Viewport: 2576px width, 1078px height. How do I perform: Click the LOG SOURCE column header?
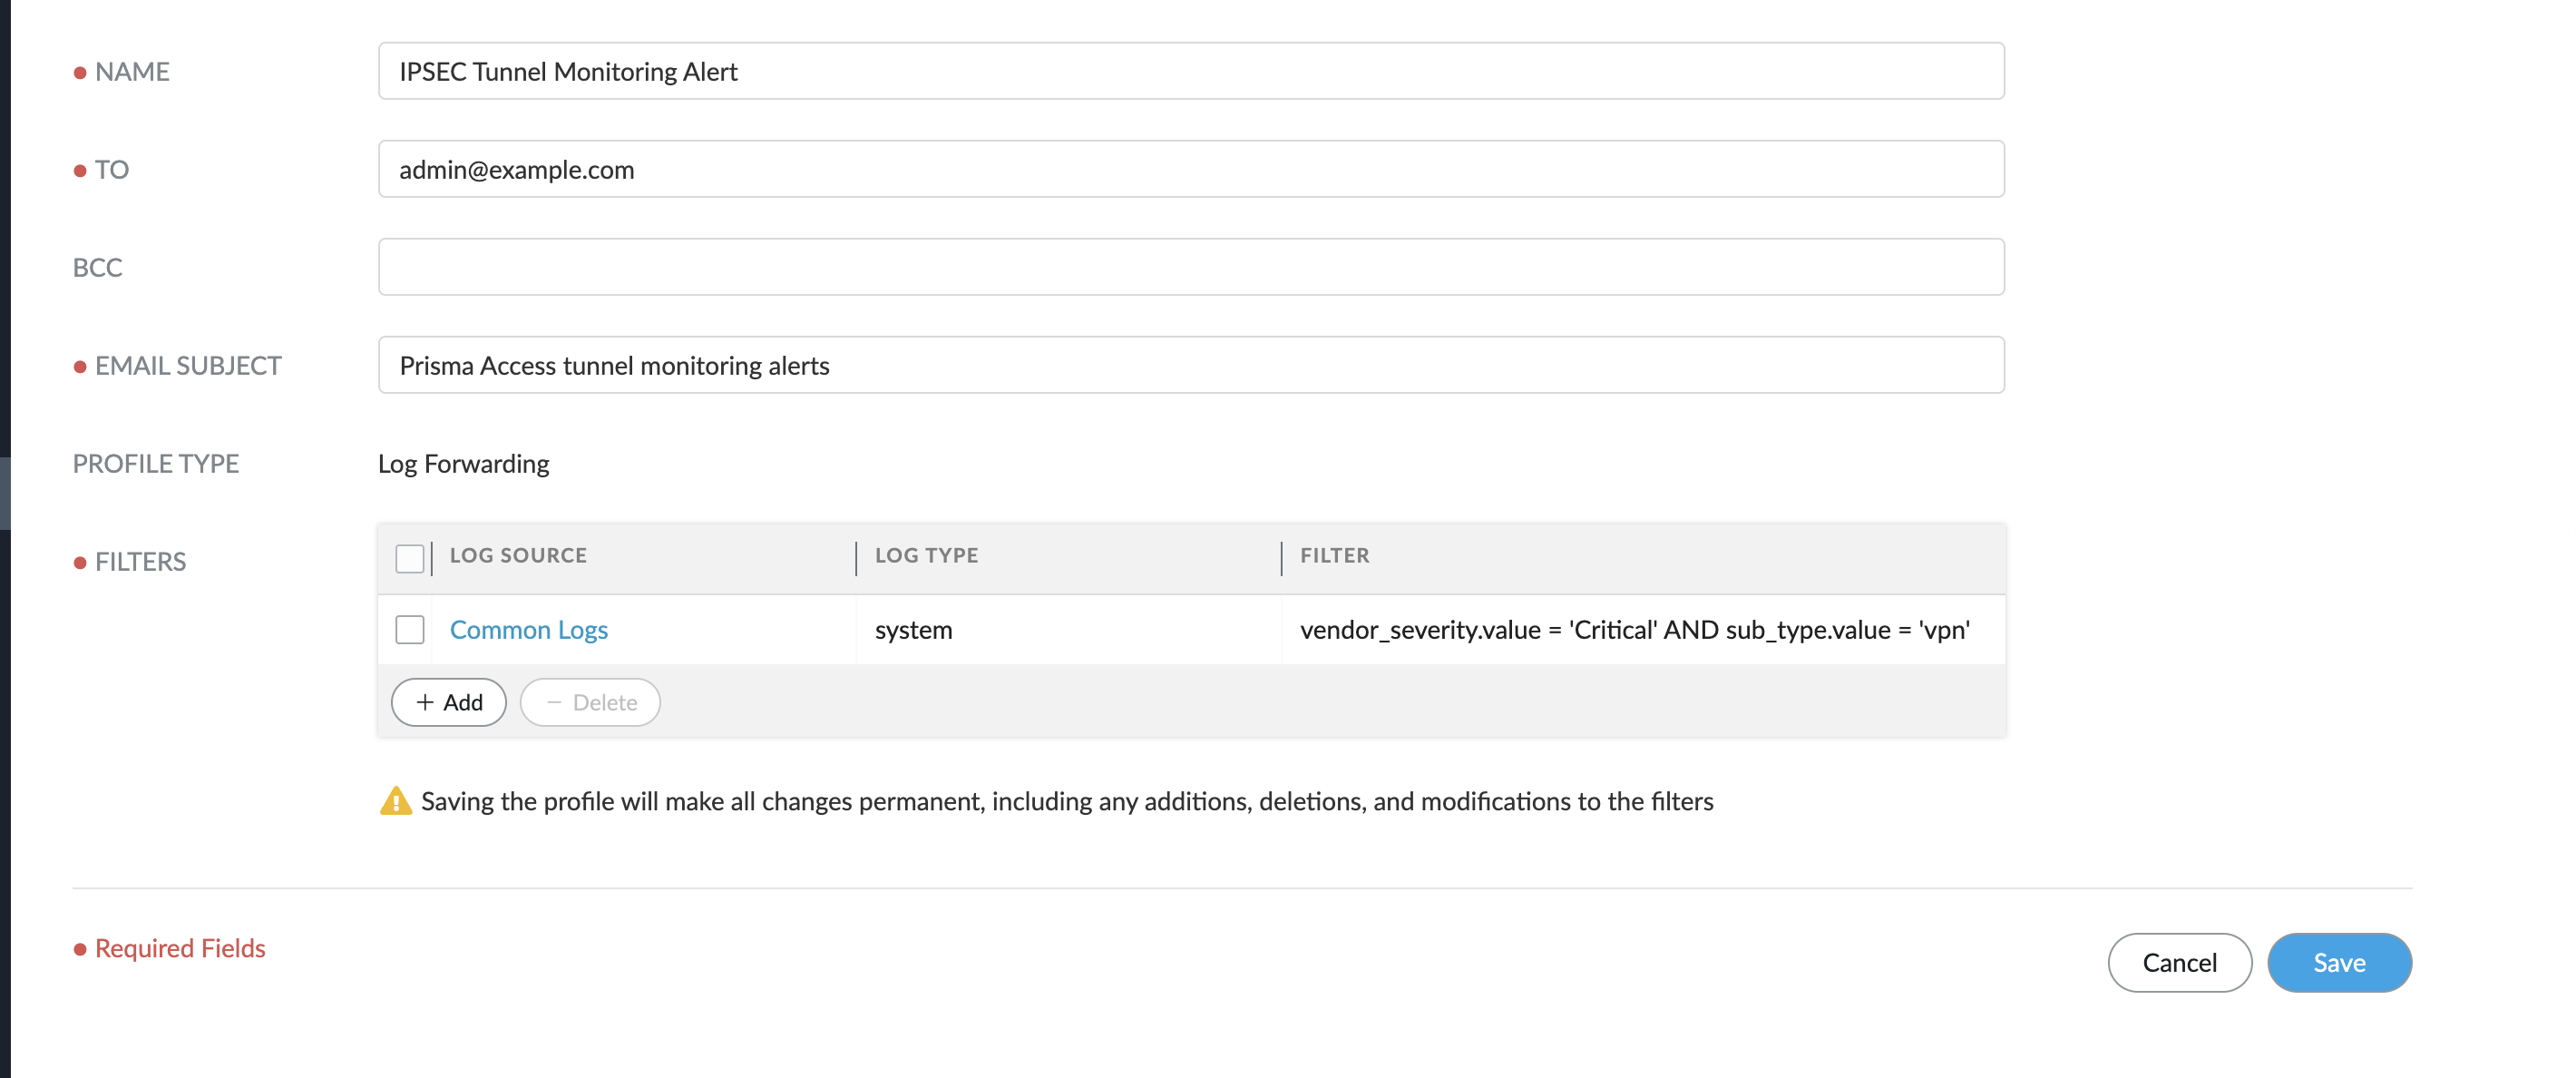point(518,555)
